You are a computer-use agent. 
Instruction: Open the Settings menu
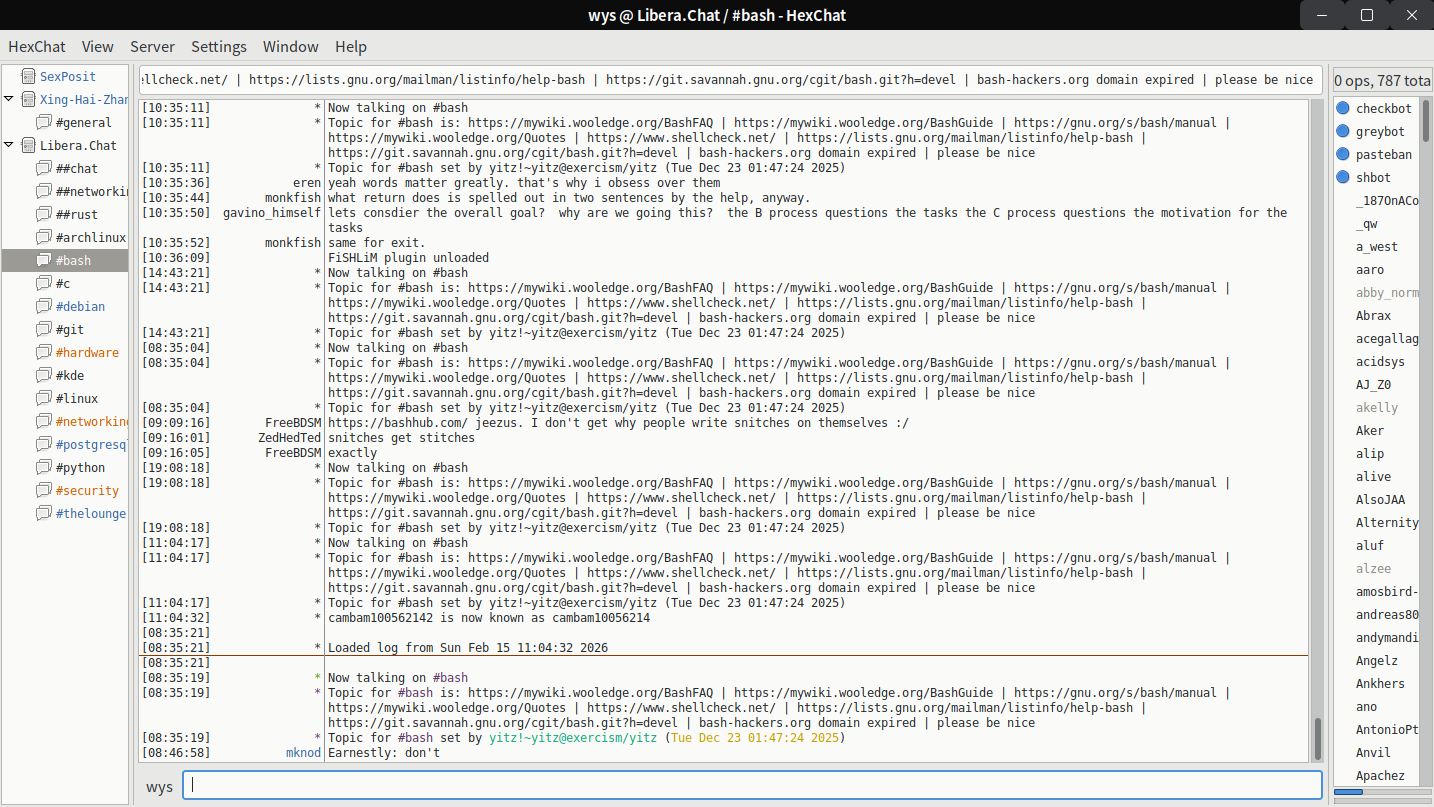click(x=218, y=46)
